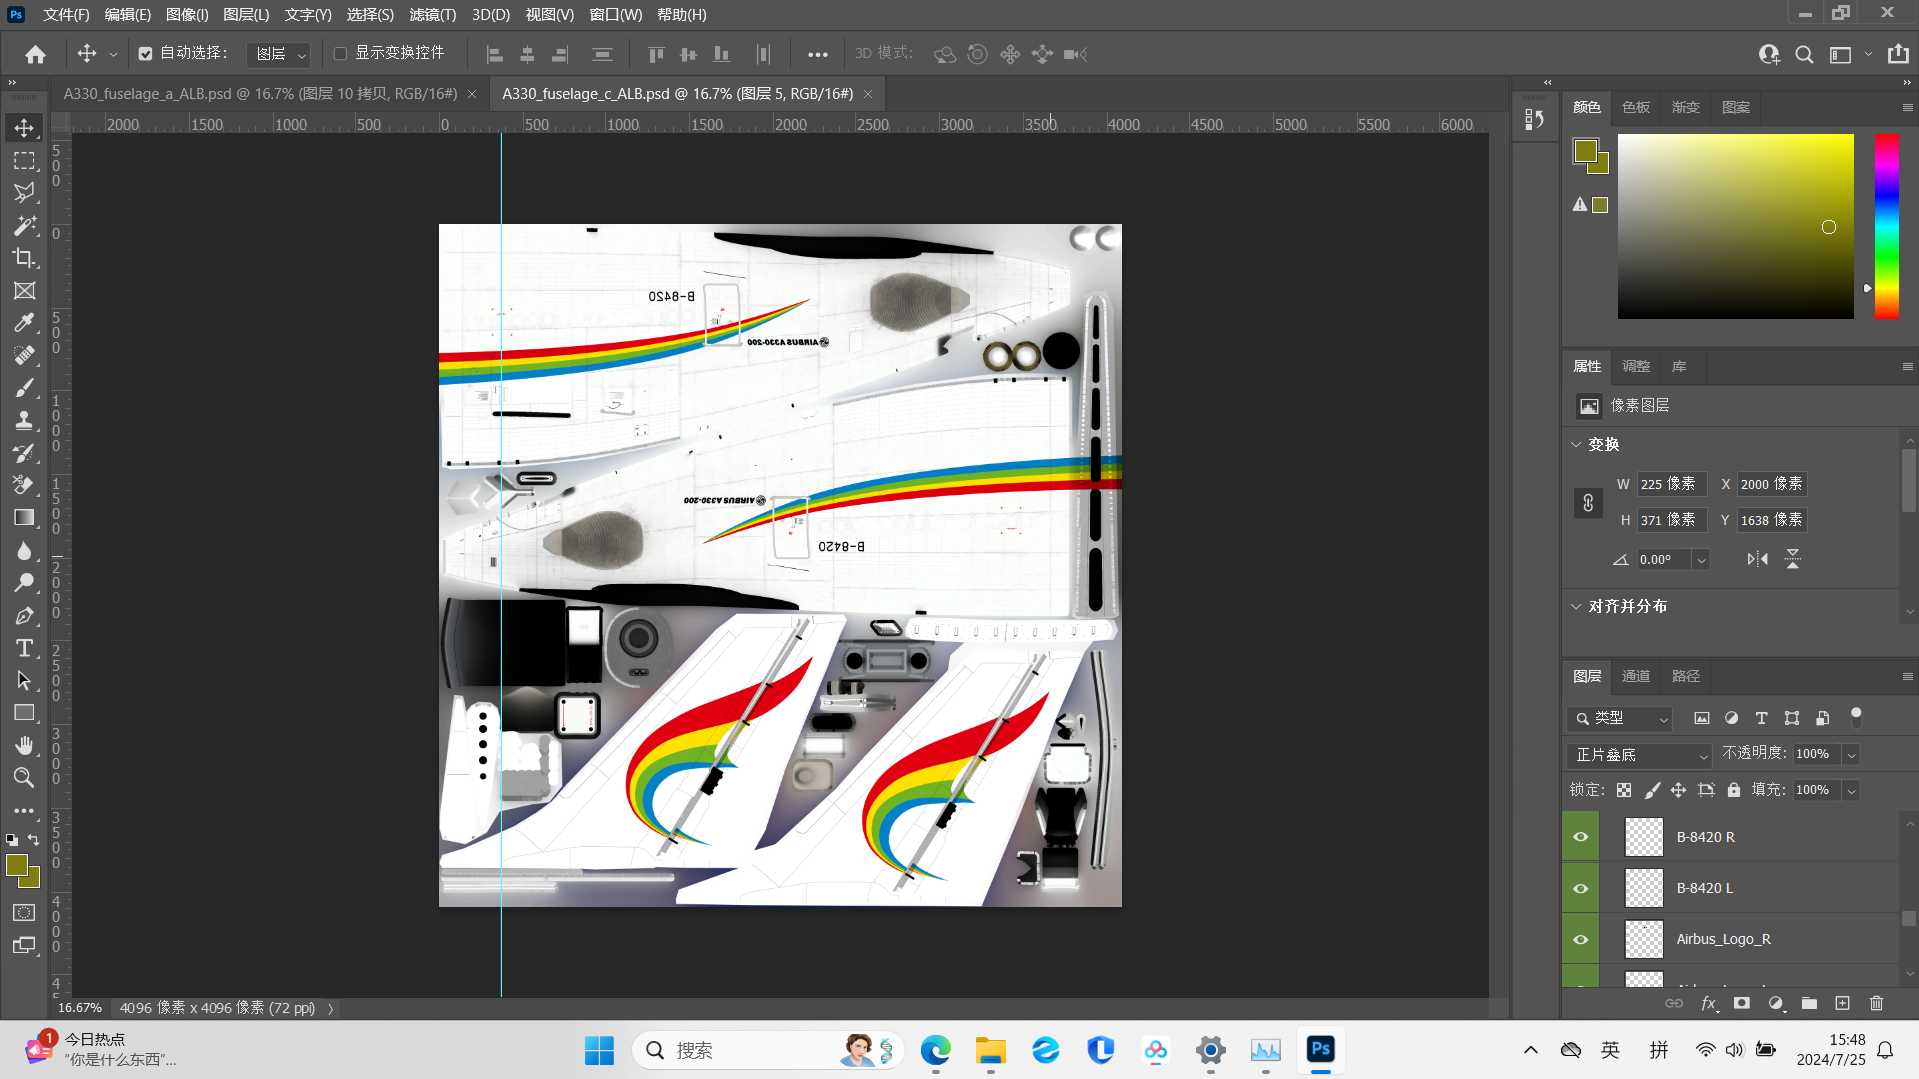Hide the B-8420 R layer
This screenshot has height=1079, width=1919.
tap(1581, 837)
